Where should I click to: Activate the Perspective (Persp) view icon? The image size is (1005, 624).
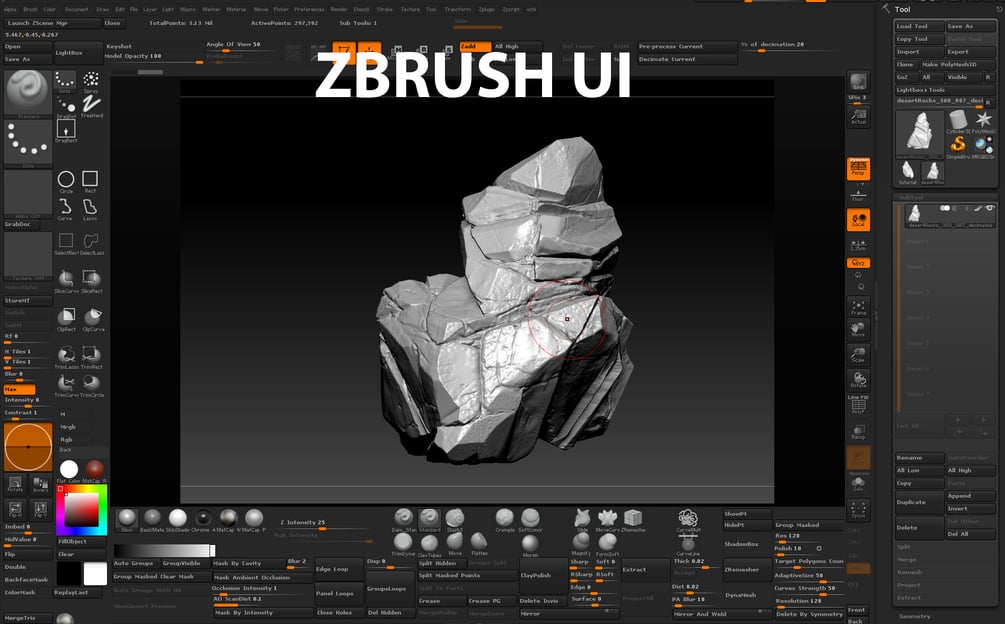858,170
